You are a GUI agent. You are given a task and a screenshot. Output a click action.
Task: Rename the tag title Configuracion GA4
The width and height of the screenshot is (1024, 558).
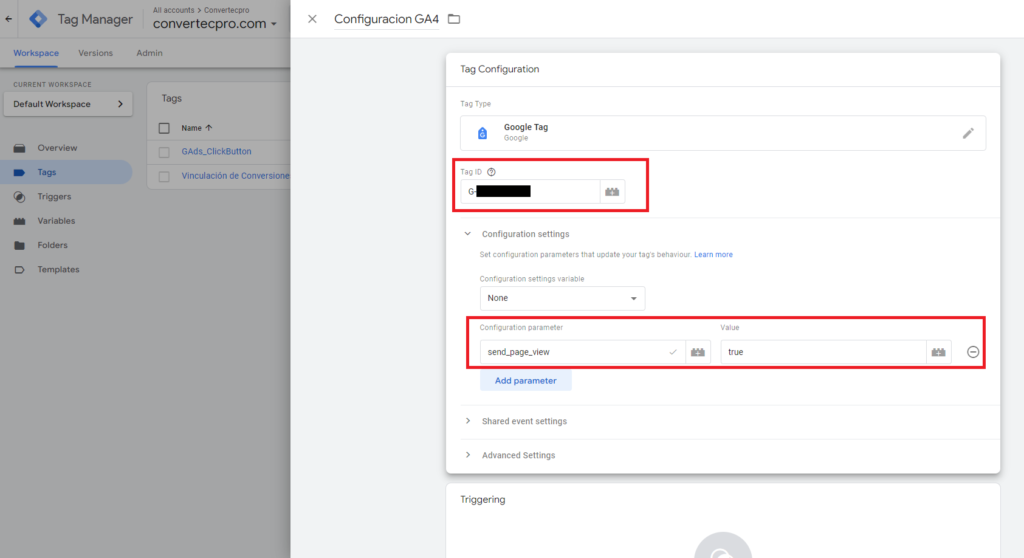pos(387,19)
